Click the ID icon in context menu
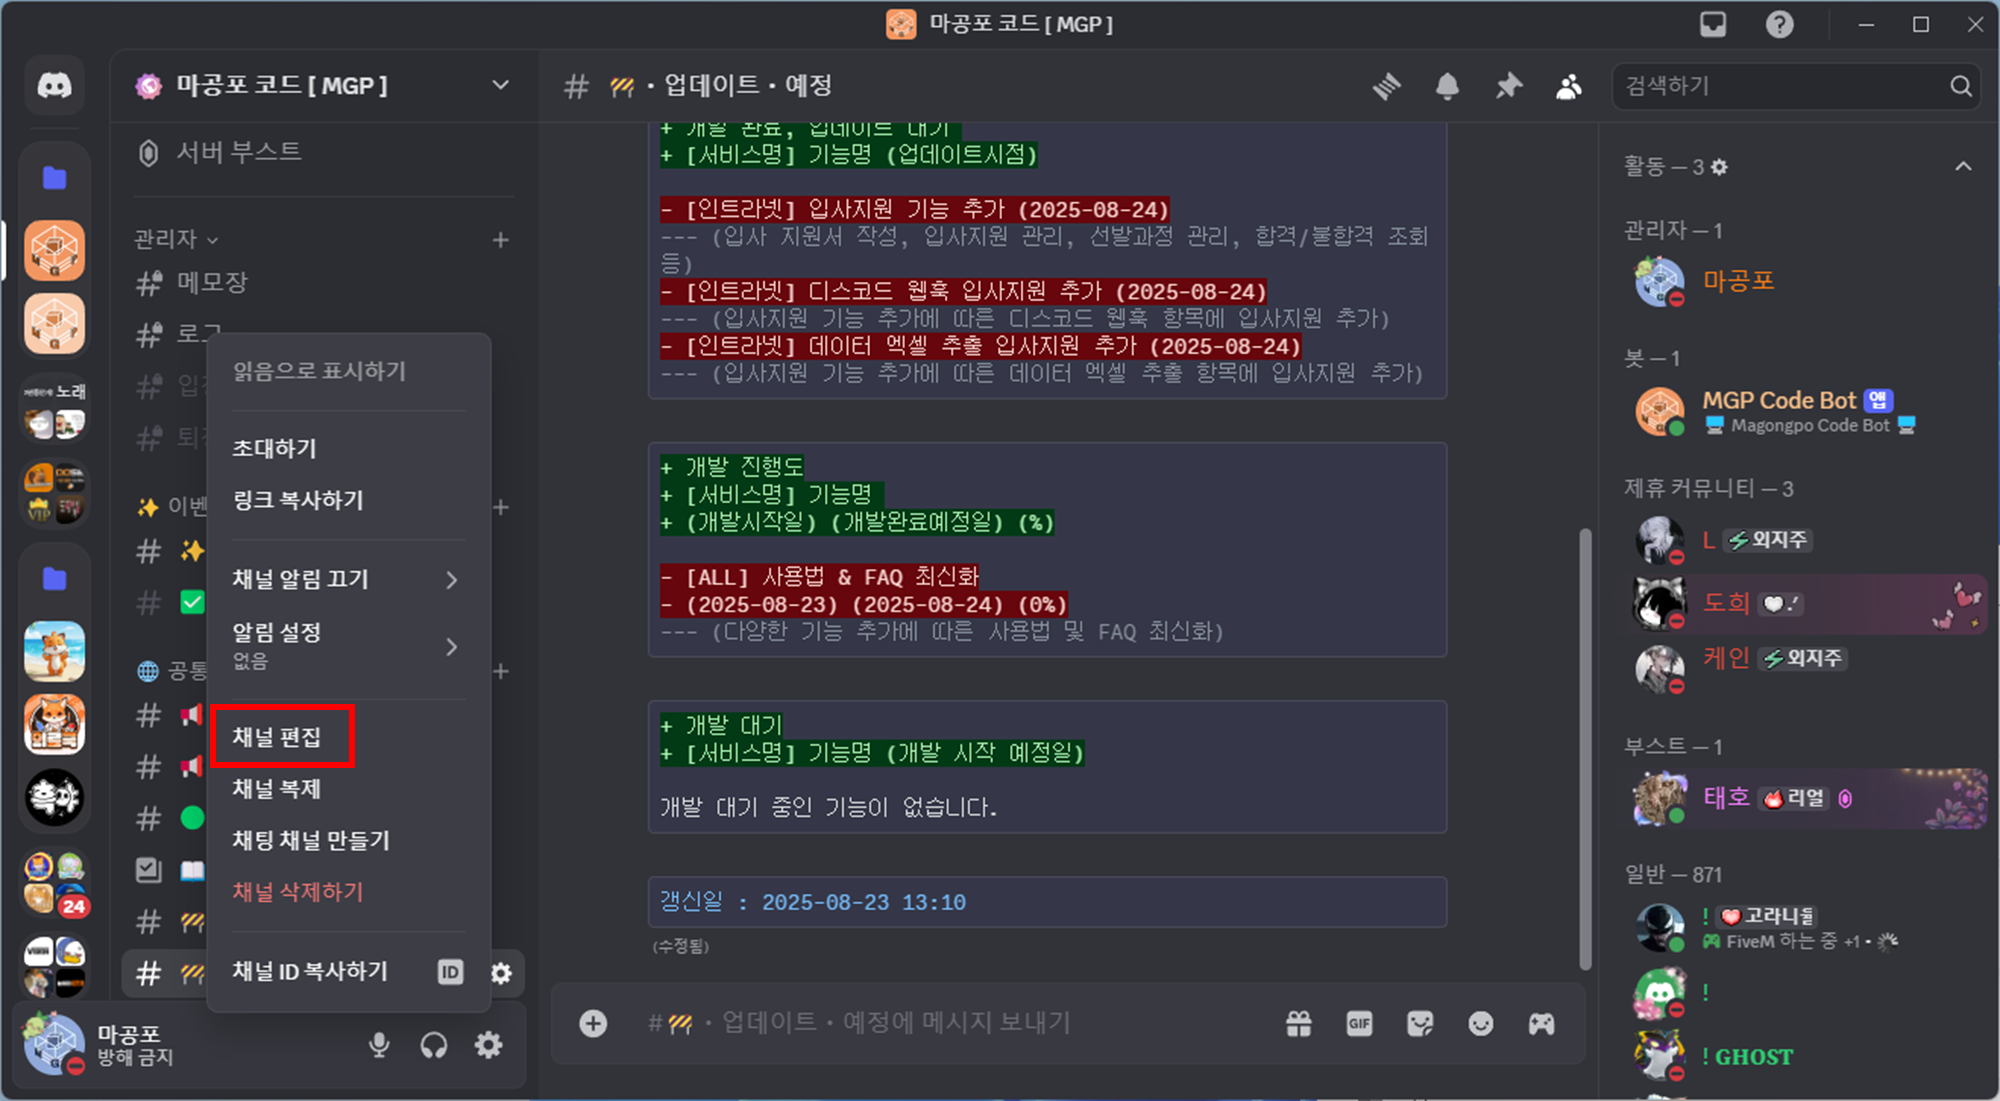Viewport: 2000px width, 1101px height. 450,972
